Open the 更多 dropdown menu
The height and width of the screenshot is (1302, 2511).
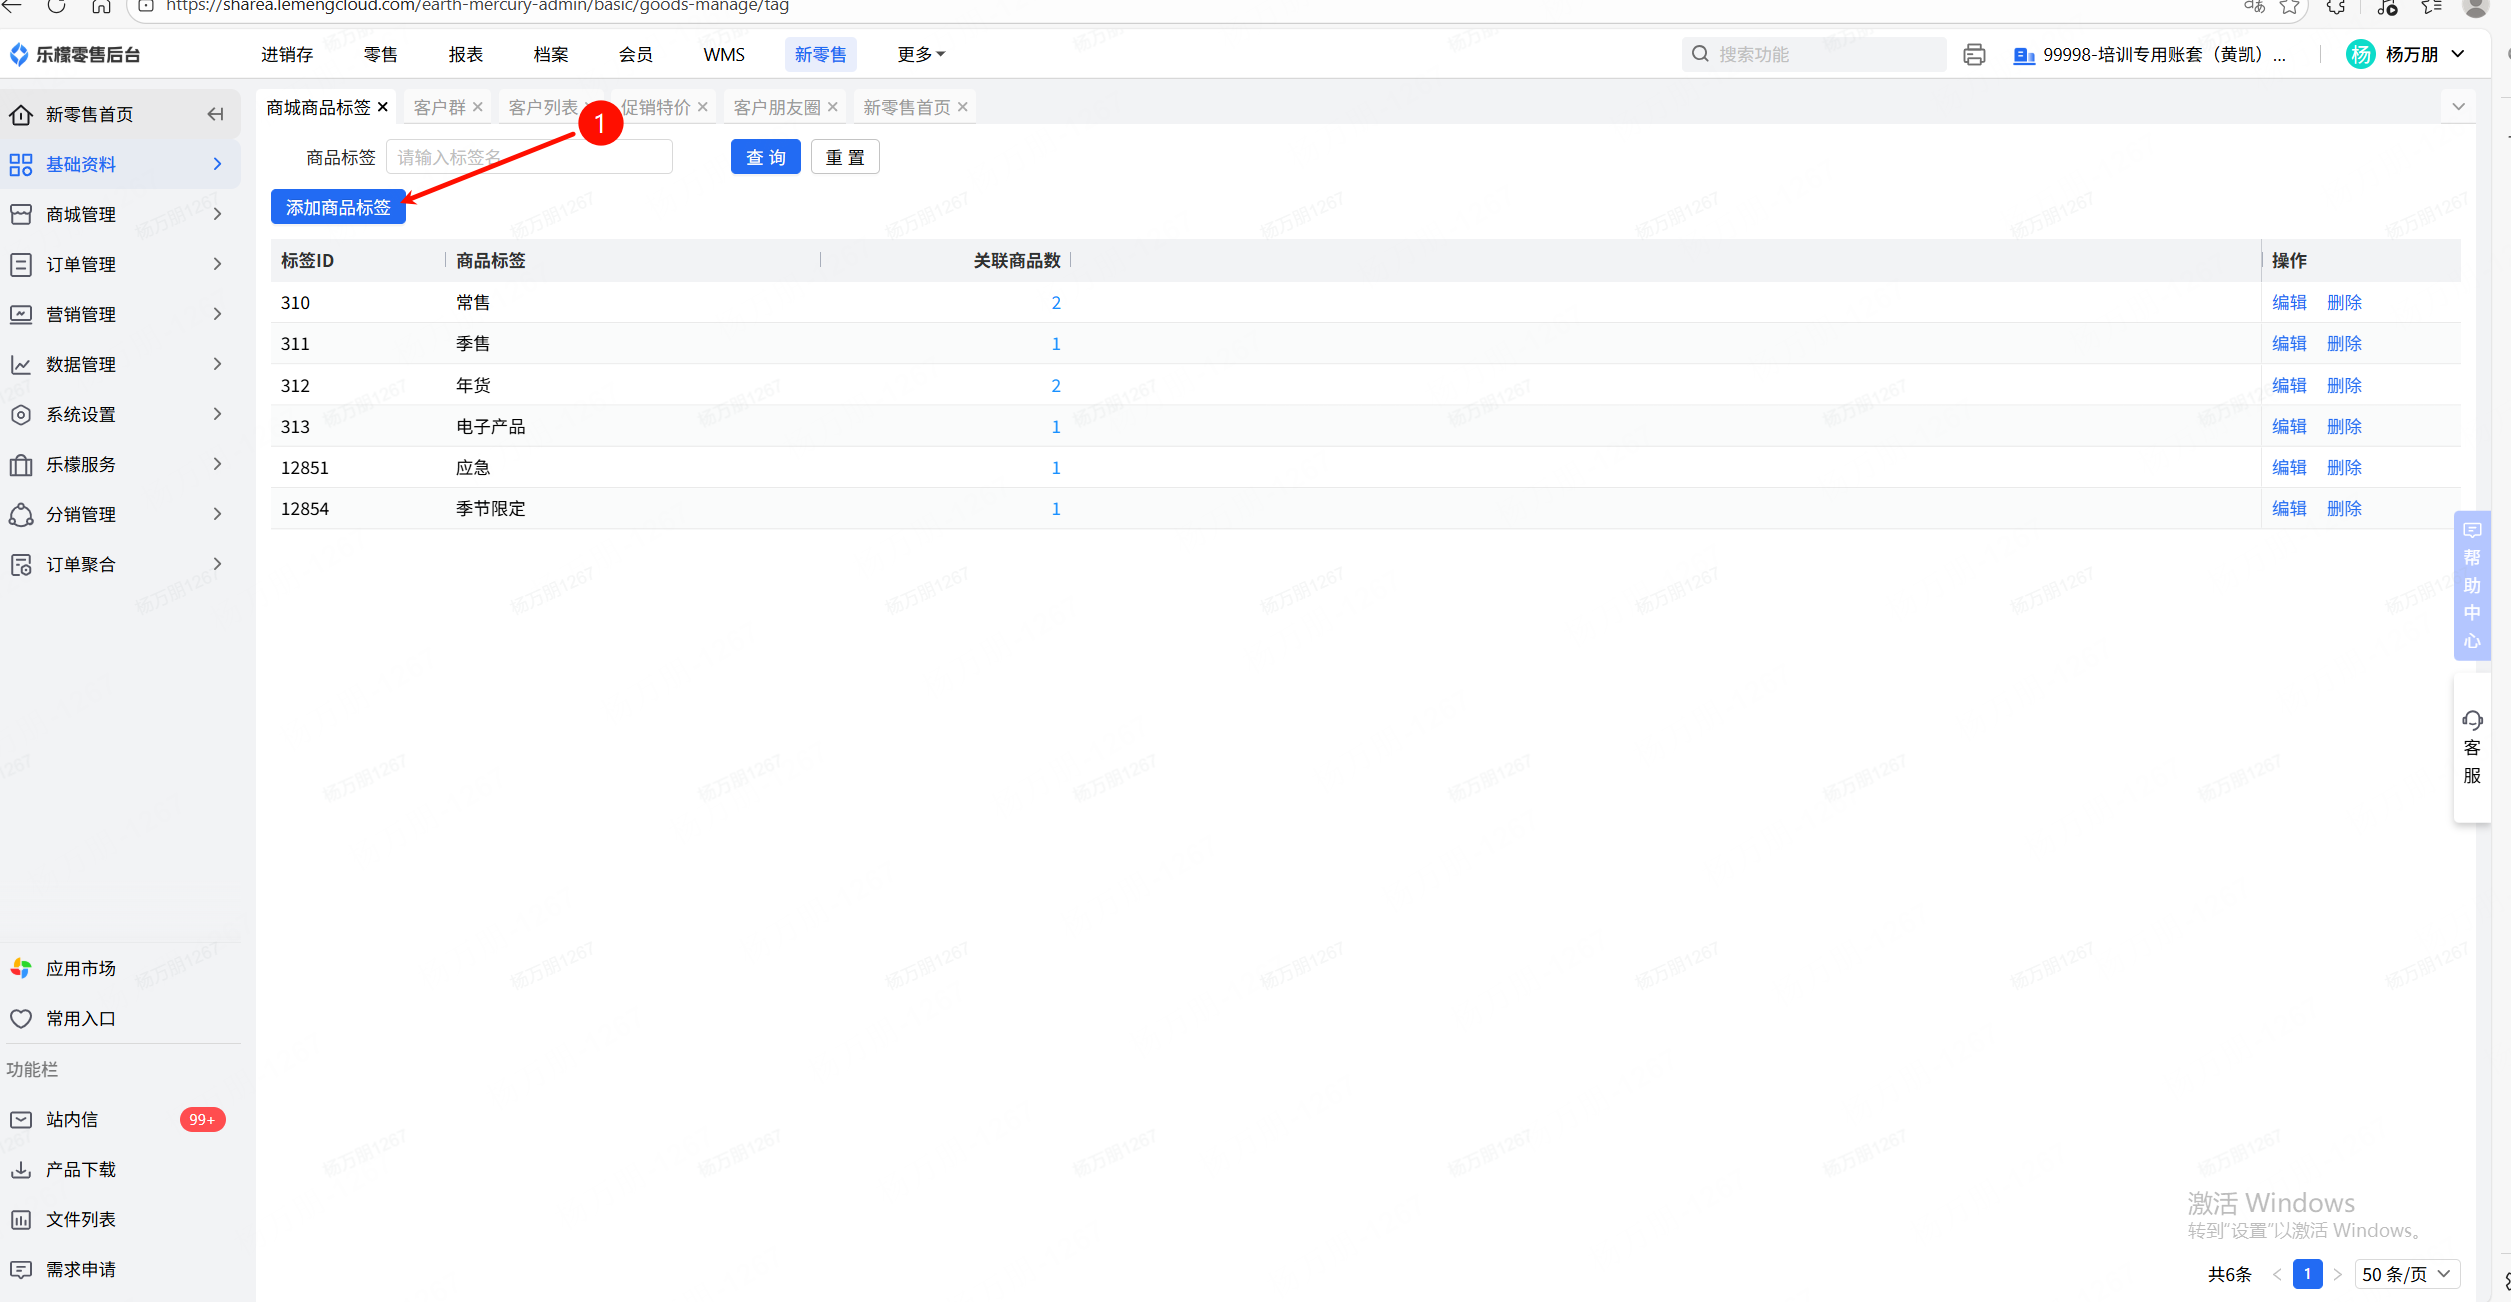(920, 54)
